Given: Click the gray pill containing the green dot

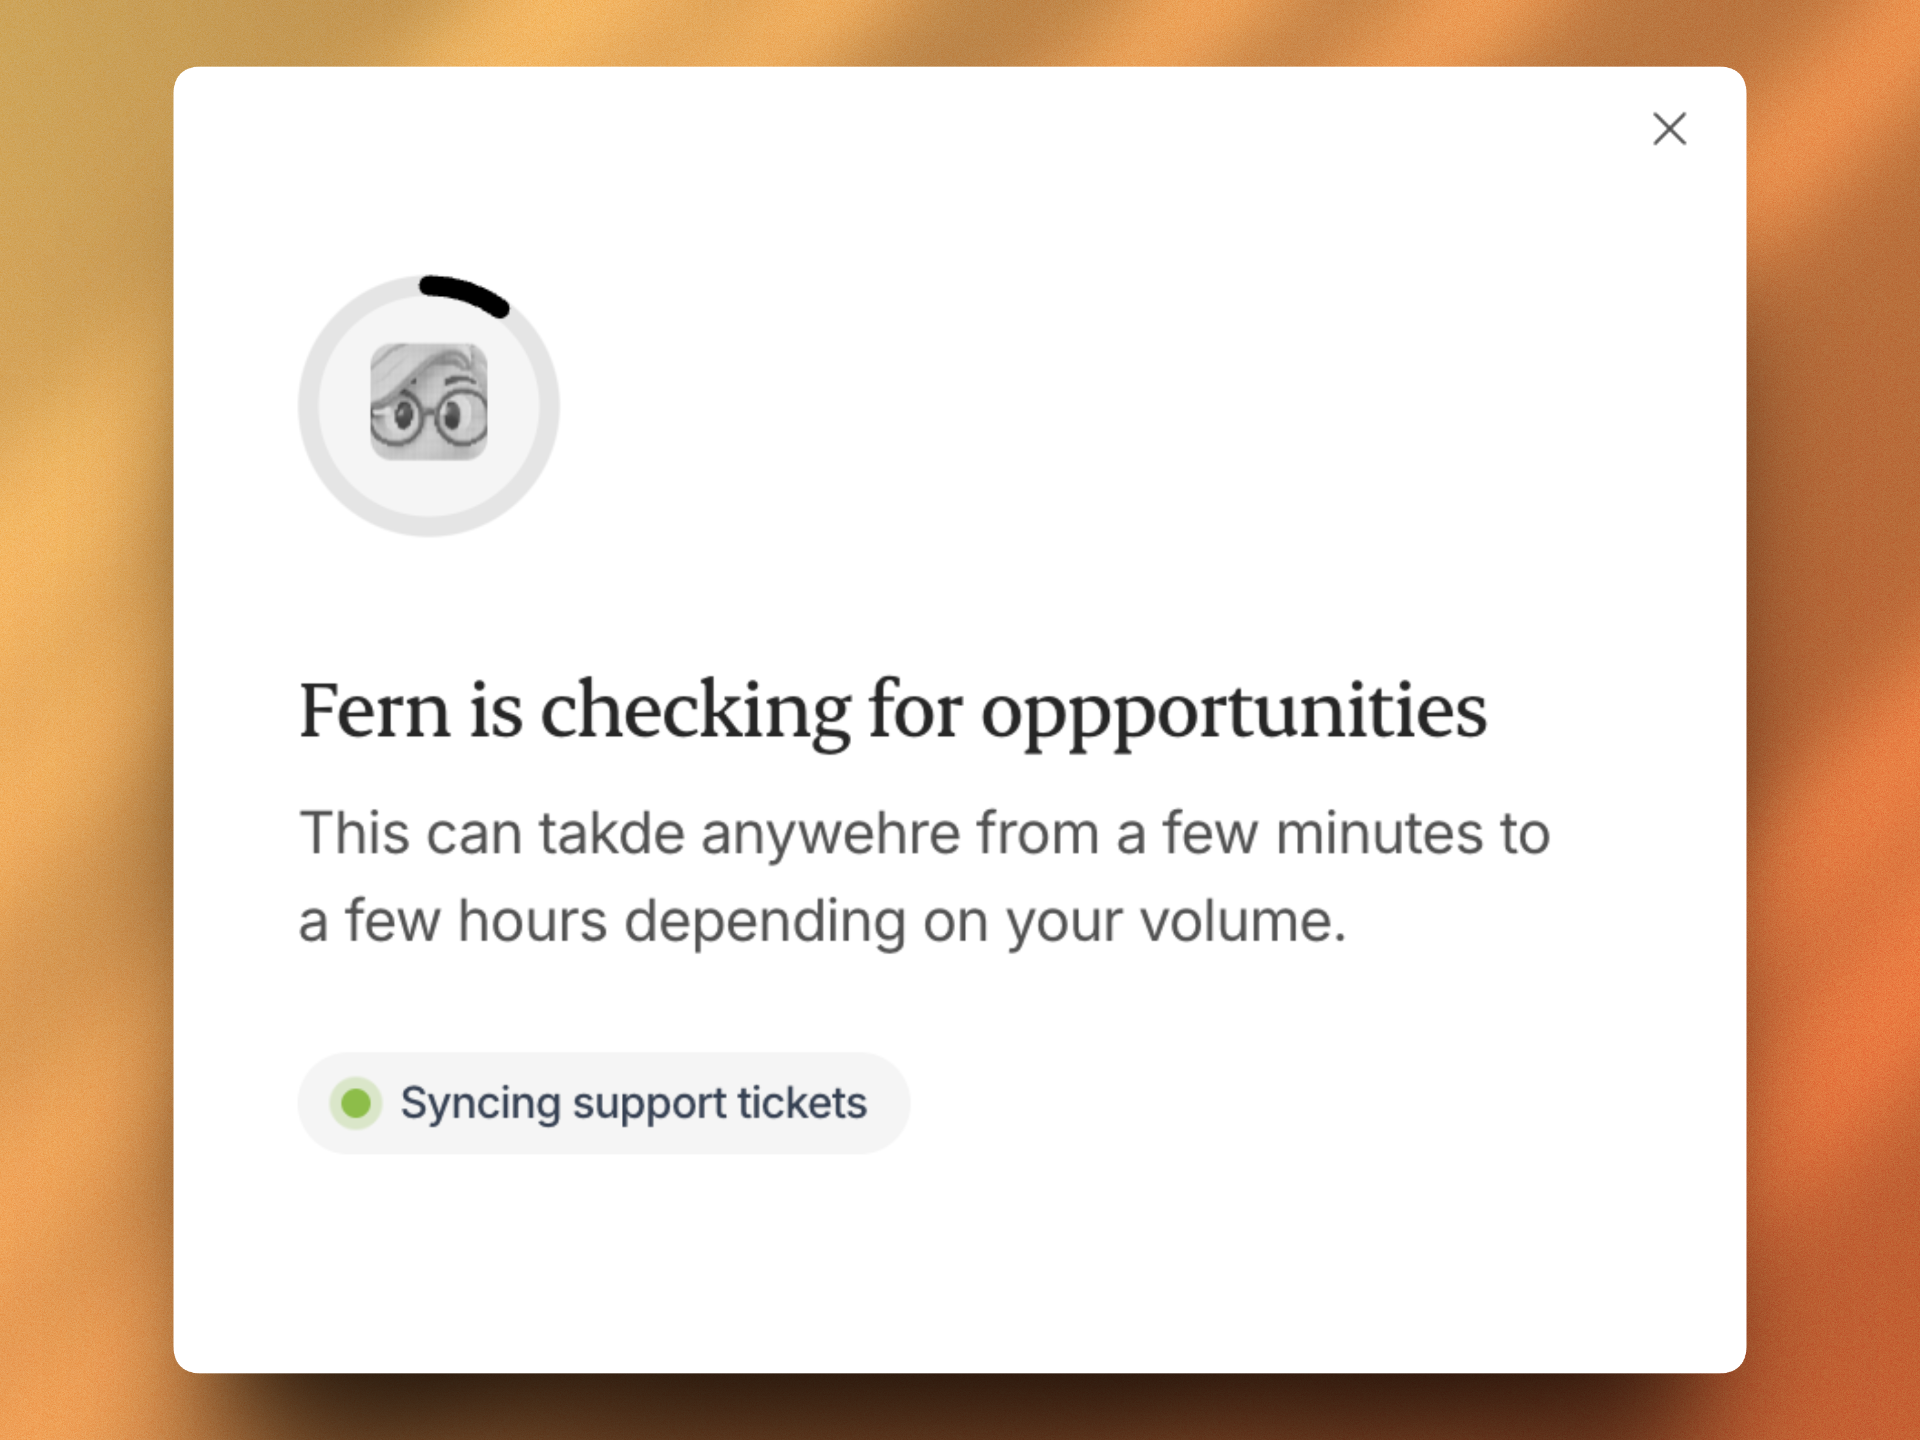Looking at the screenshot, I should [x=602, y=1103].
